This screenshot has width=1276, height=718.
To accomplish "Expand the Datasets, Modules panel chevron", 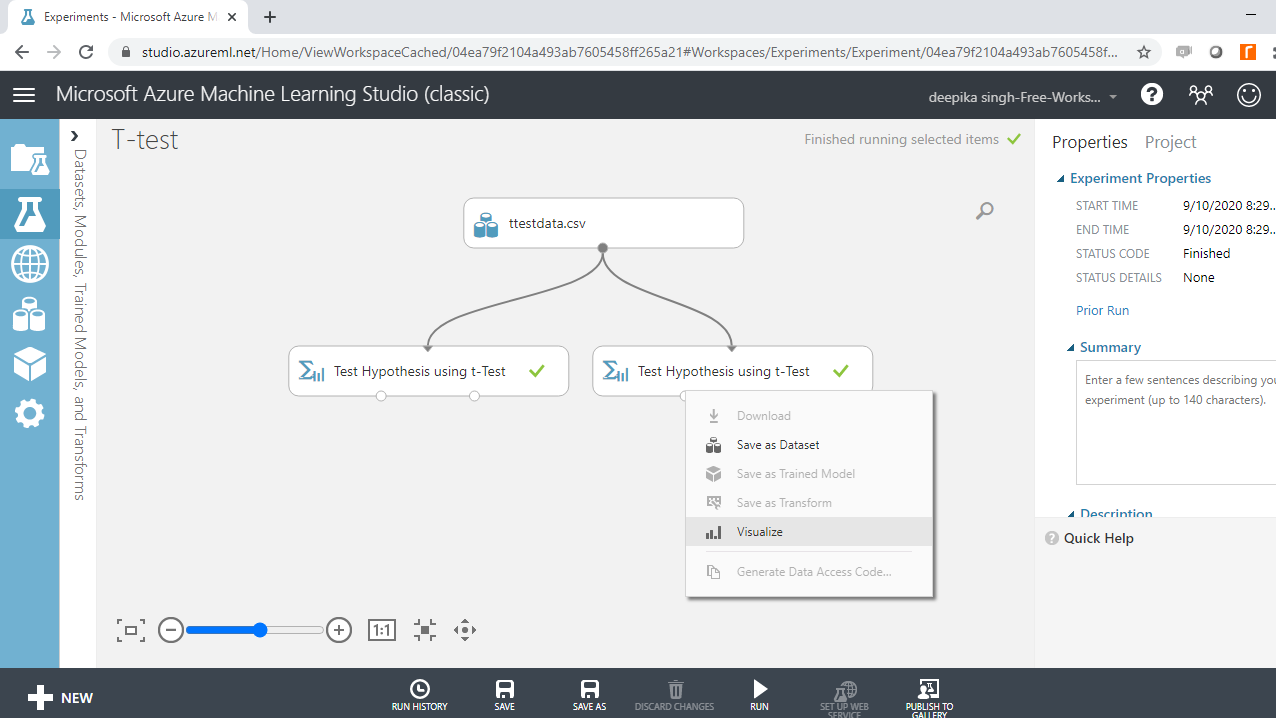I will tap(74, 136).
